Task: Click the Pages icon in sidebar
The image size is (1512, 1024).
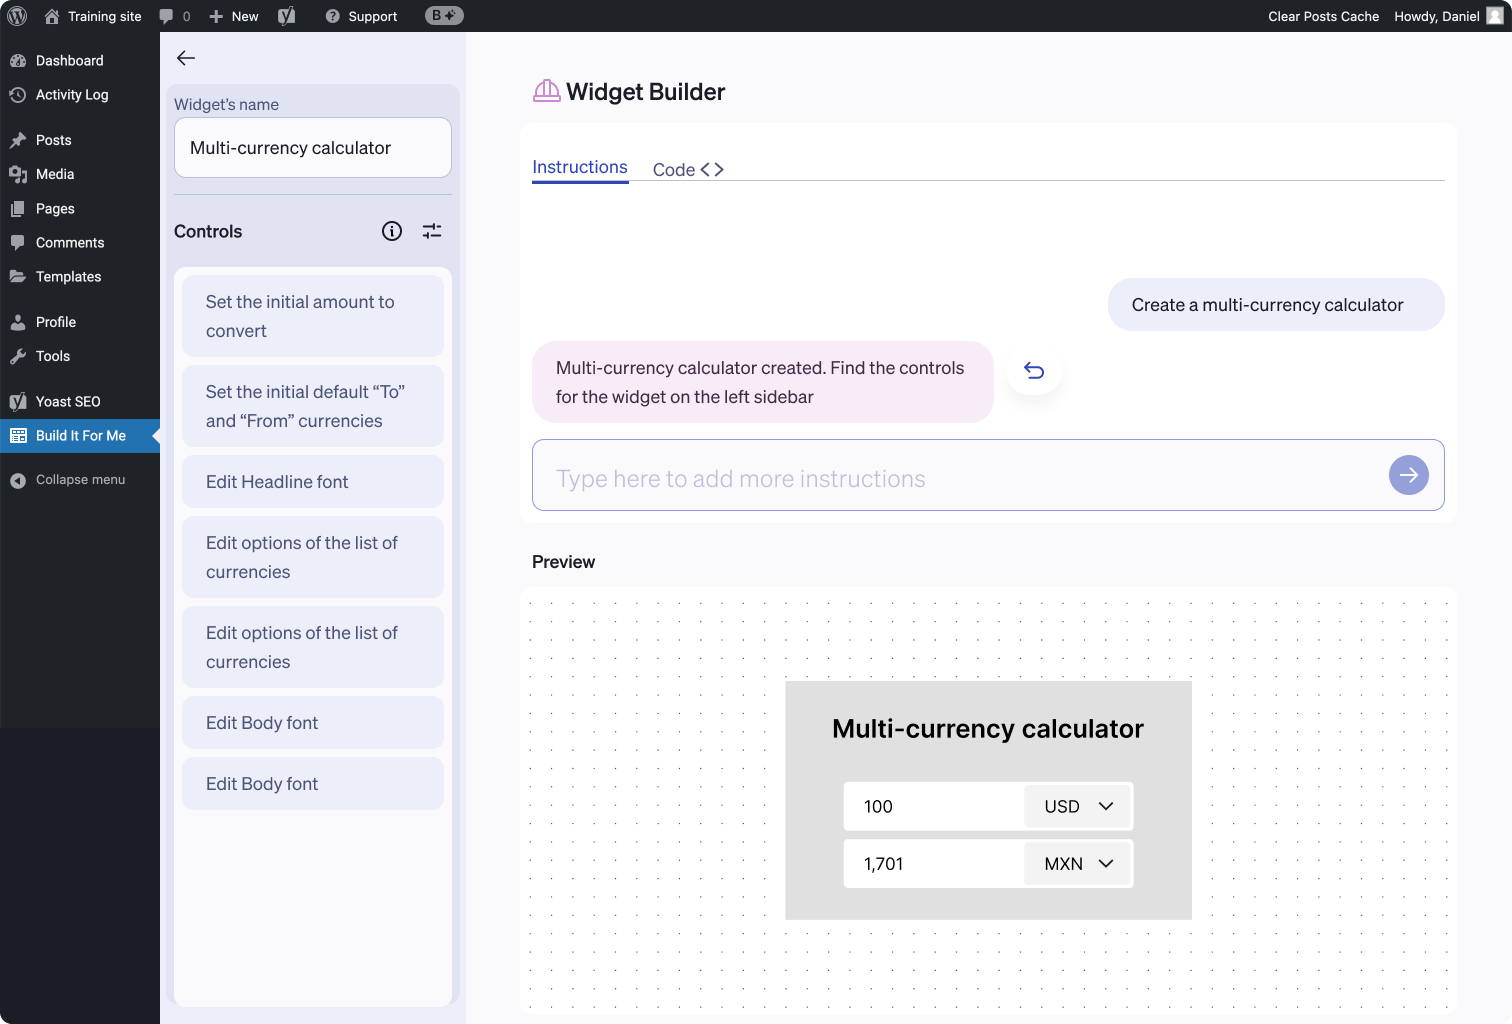Action: pos(18,209)
